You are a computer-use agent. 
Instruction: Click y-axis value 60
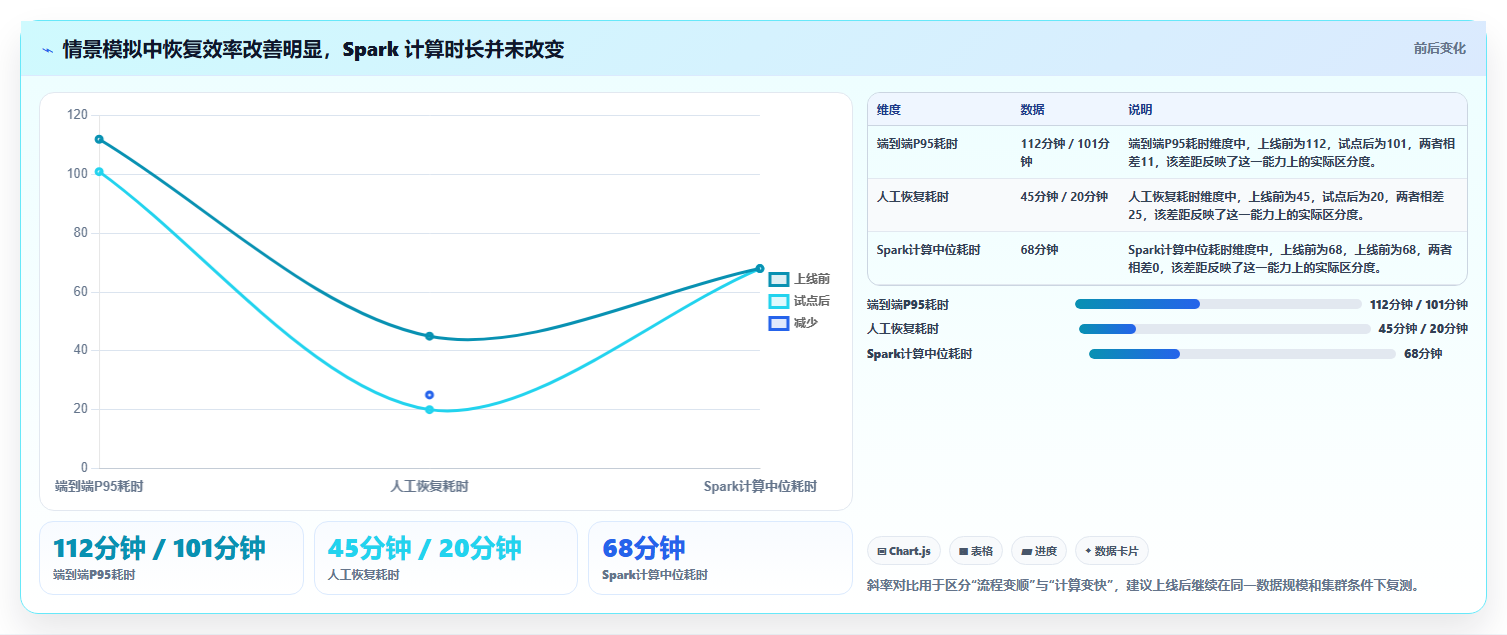click(x=81, y=292)
